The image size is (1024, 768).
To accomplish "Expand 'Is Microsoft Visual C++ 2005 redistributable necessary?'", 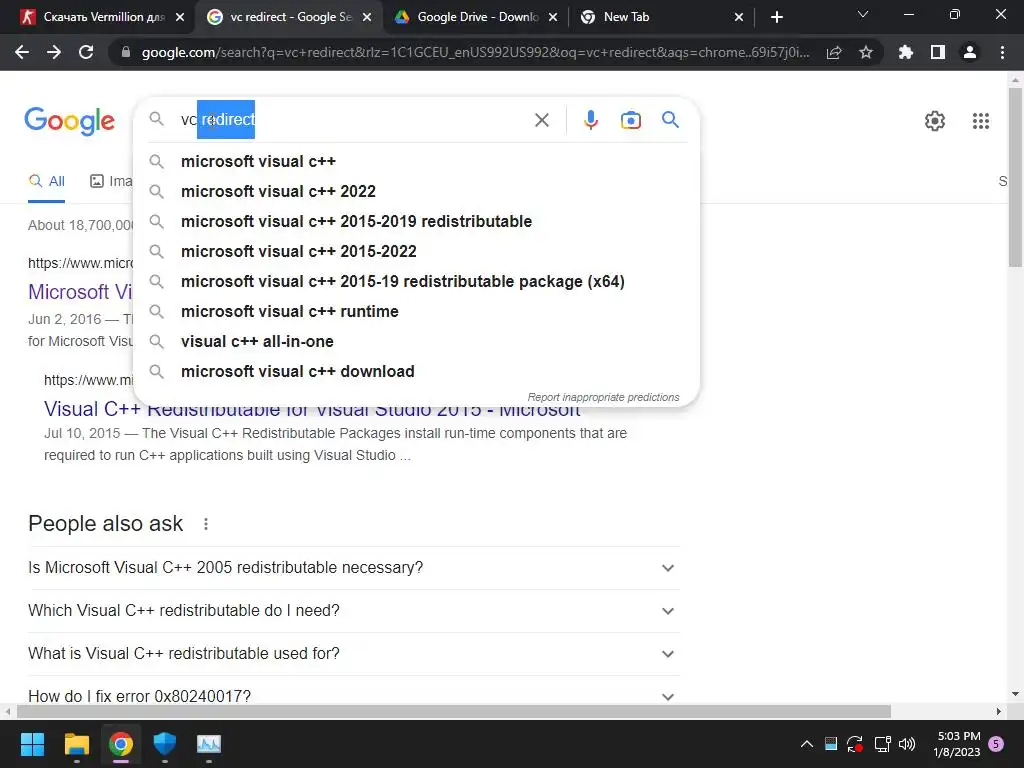I will point(354,568).
